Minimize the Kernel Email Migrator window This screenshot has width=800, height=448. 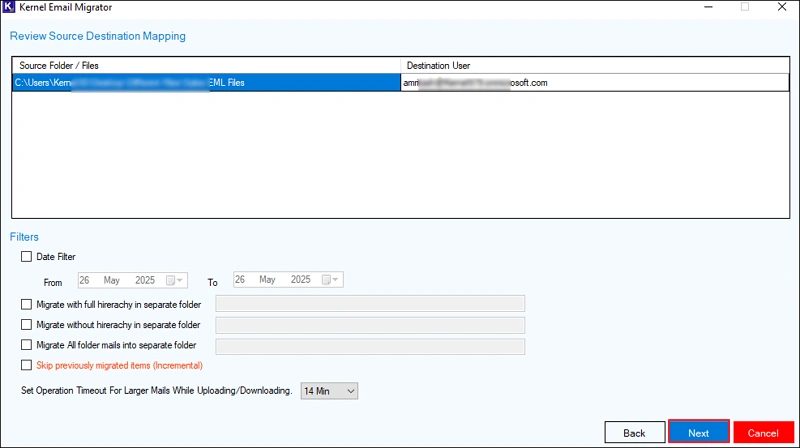(708, 7)
